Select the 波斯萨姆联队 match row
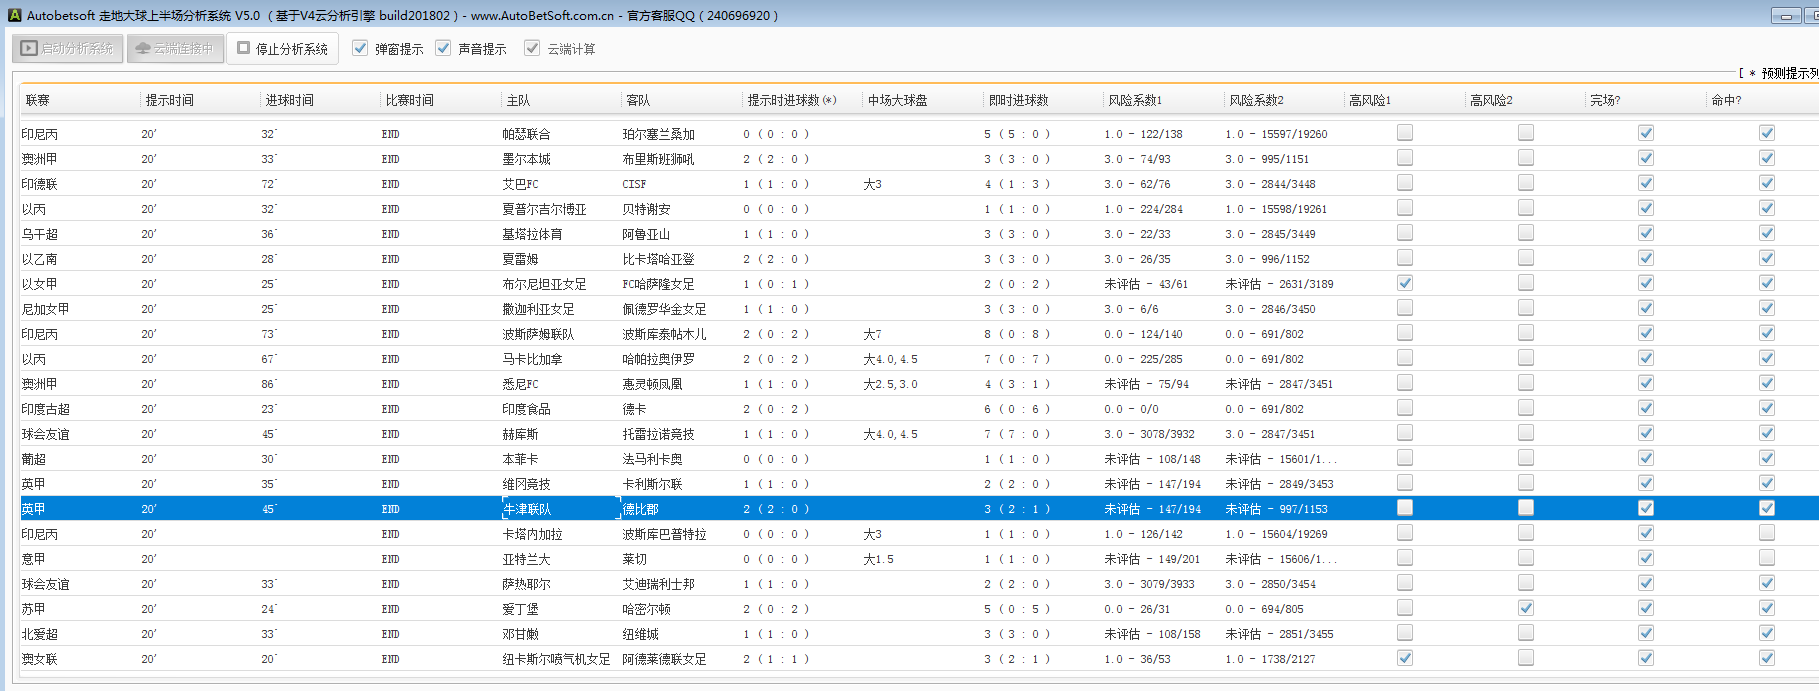The width and height of the screenshot is (1819, 691). pyautogui.click(x=538, y=334)
